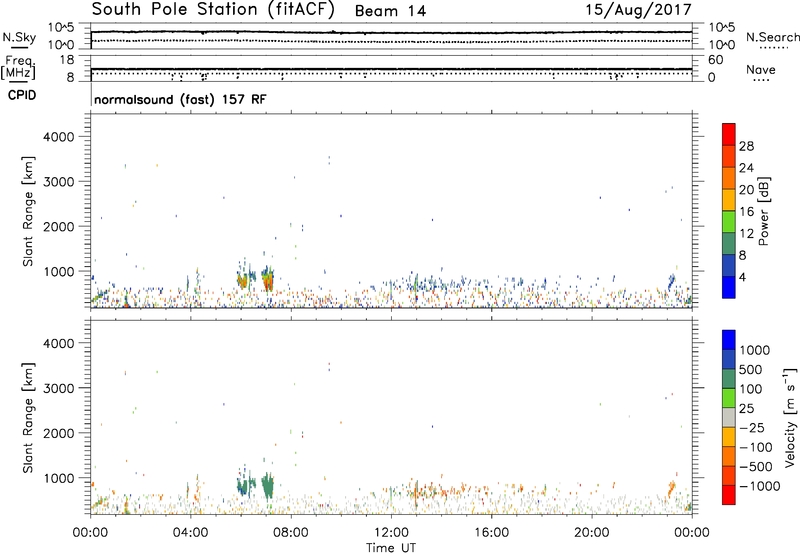Click the 'Nave' legend label
Viewport: 800px width, 554px height.
pyautogui.click(x=761, y=69)
